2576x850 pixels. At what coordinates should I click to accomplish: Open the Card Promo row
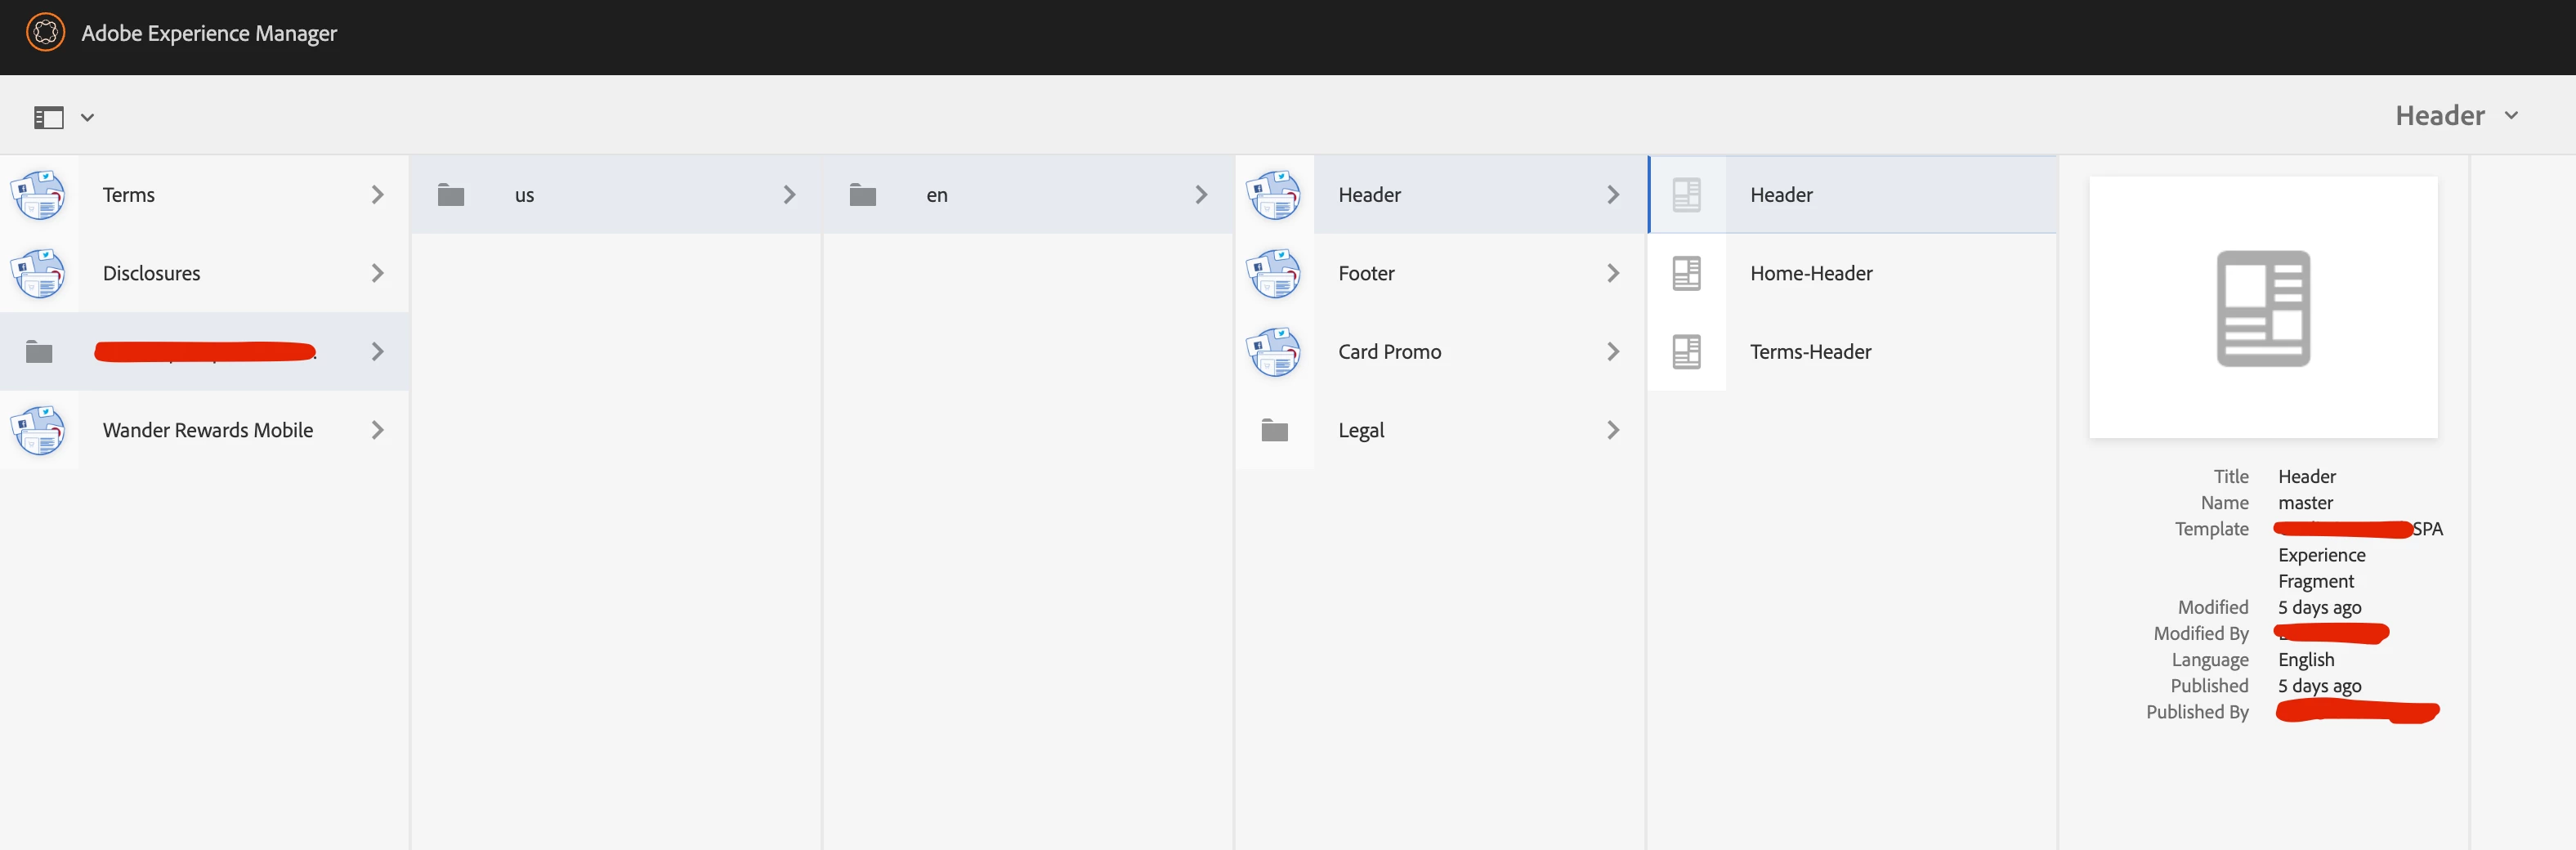(x=1440, y=352)
